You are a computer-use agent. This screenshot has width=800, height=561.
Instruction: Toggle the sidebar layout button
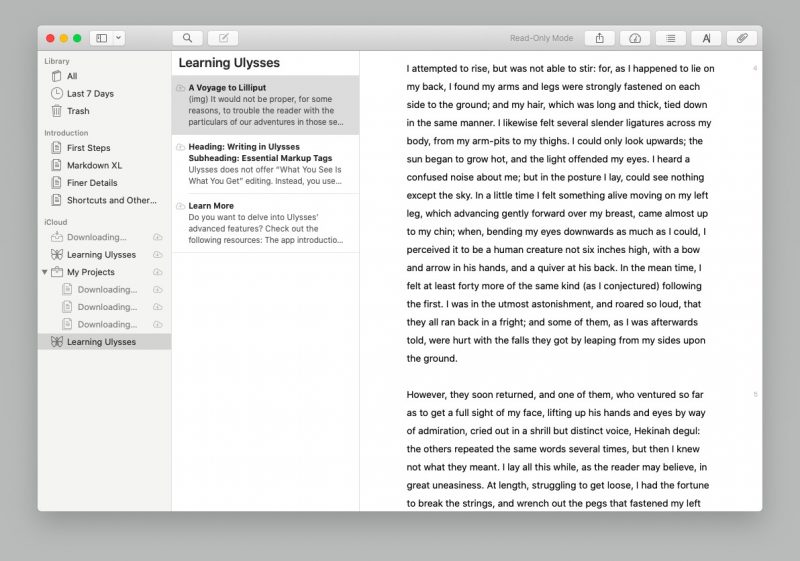pos(102,38)
